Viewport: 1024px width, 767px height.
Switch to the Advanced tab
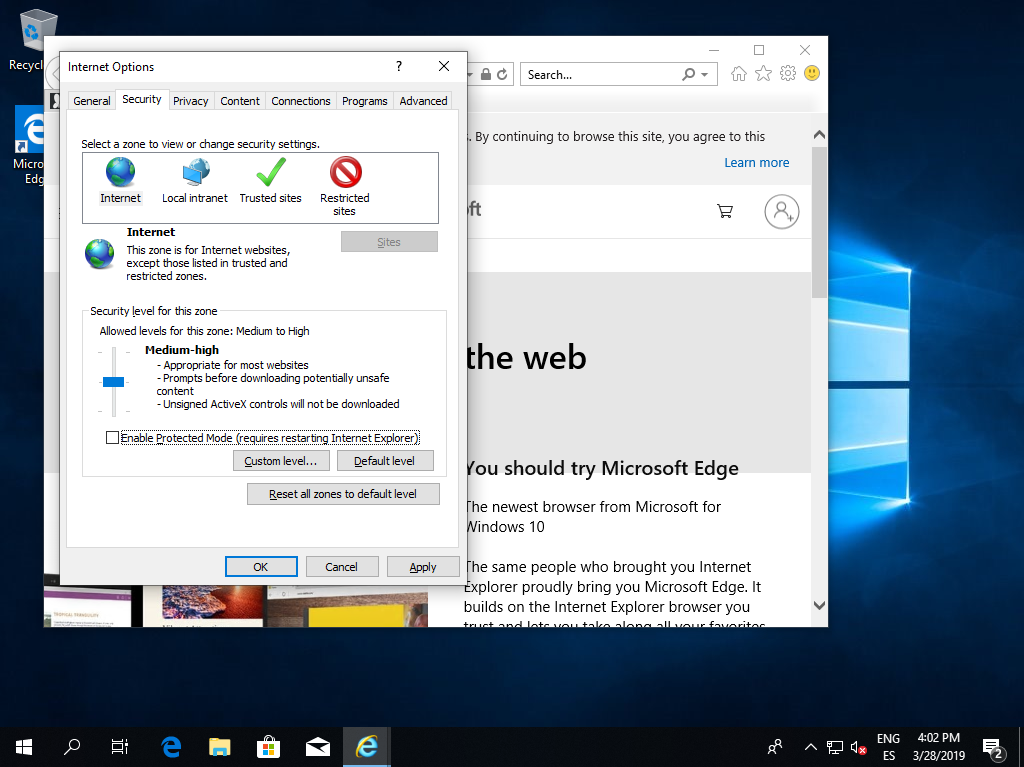423,101
